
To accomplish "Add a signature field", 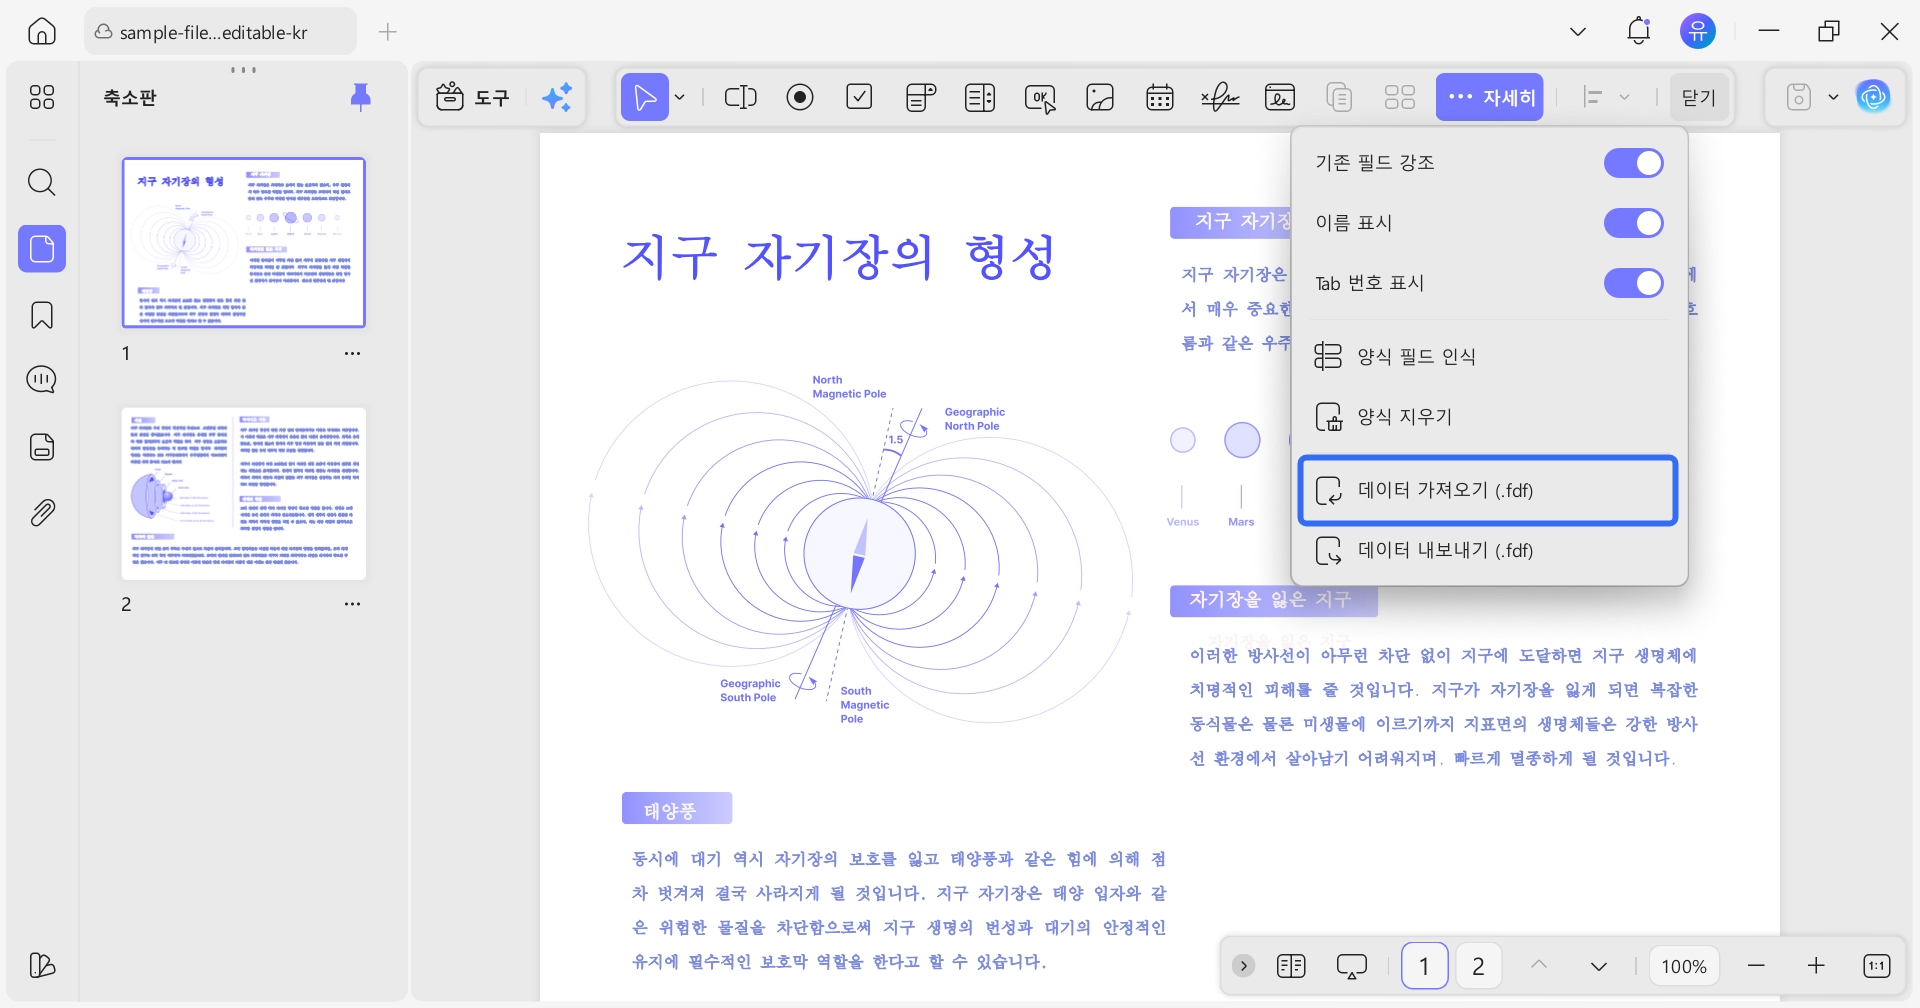I will [1220, 97].
